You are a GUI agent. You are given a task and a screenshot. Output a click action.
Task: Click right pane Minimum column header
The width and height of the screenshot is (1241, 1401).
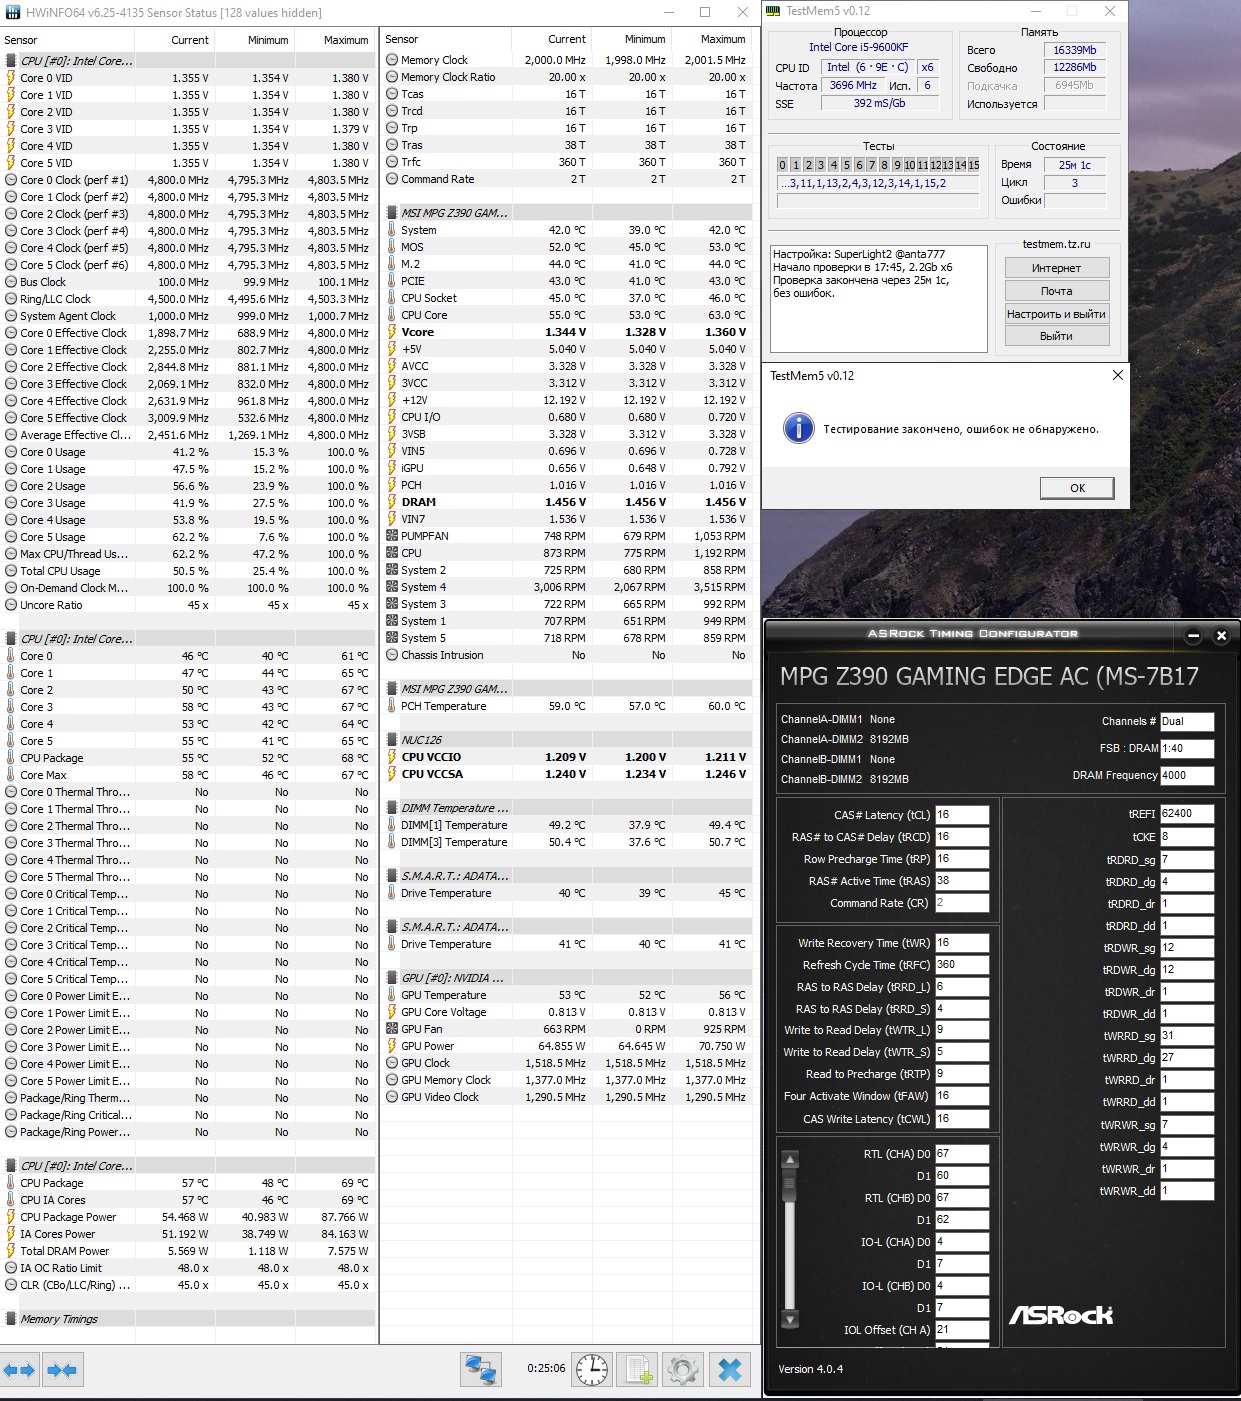coord(631,39)
